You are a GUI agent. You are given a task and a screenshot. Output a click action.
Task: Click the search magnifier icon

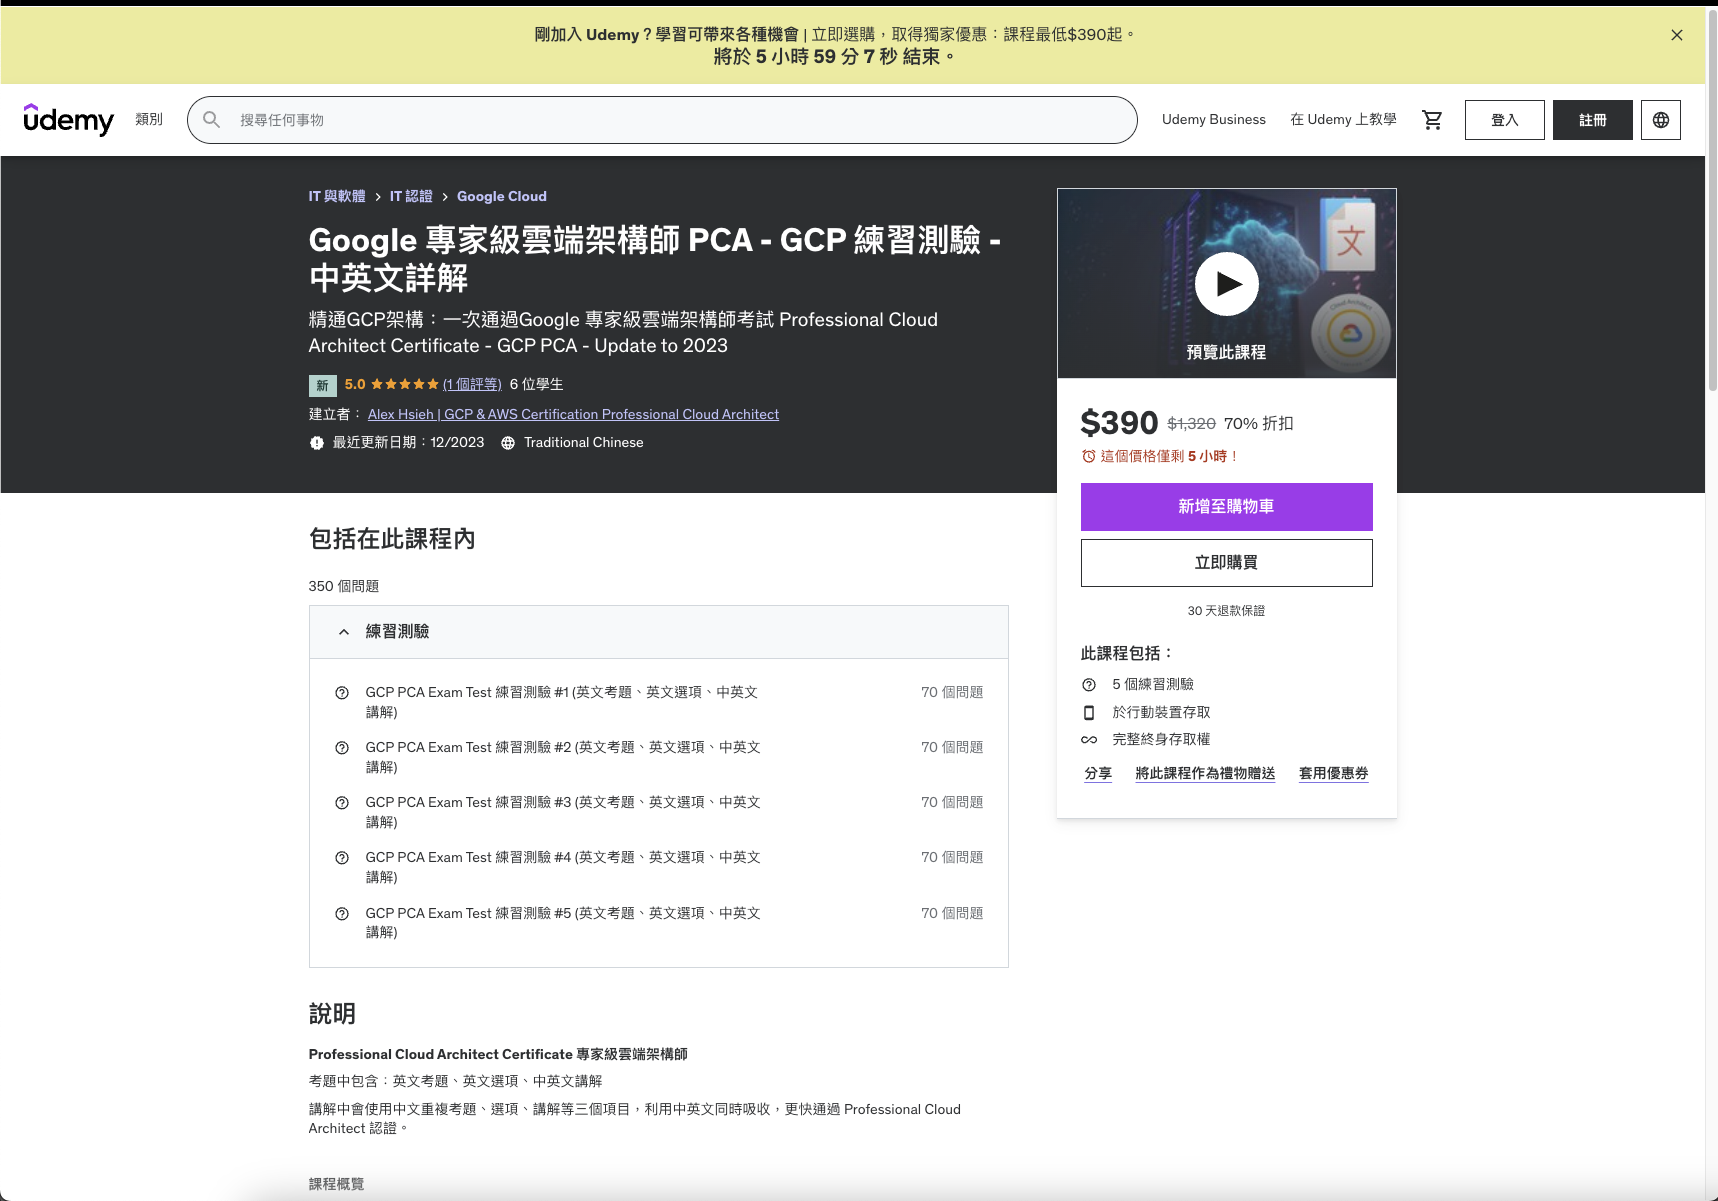[x=211, y=120]
